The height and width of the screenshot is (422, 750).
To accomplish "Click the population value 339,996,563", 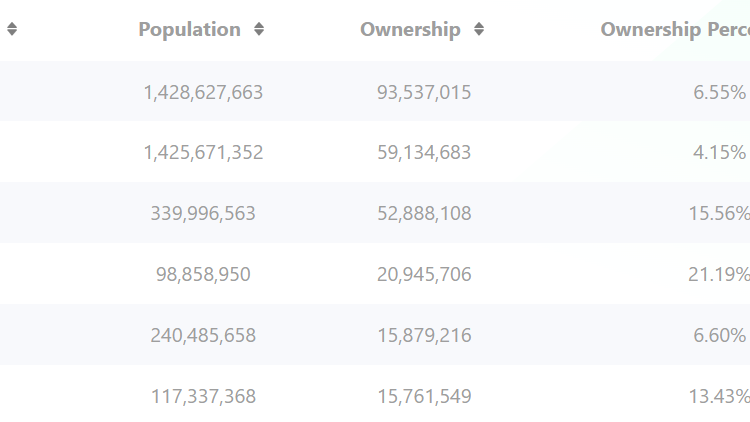I will point(203,214).
